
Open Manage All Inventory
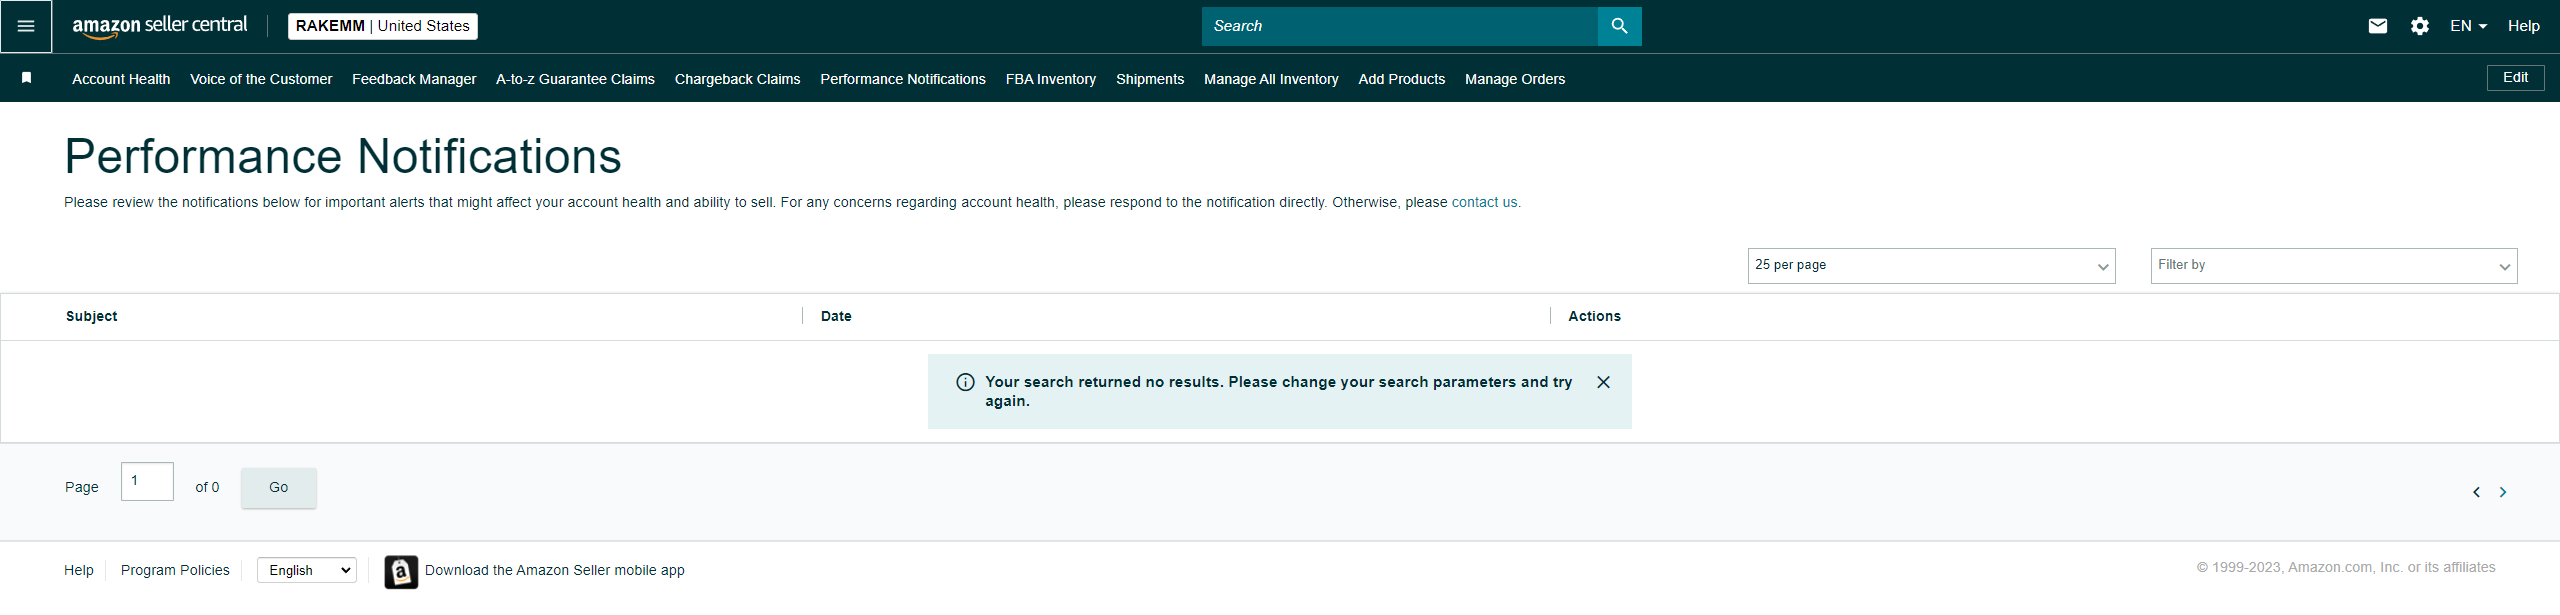click(1271, 79)
